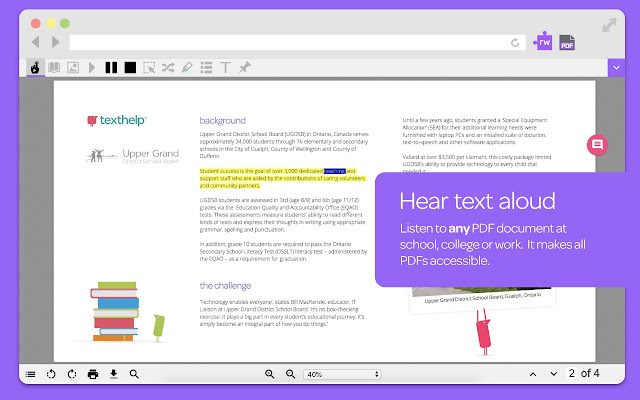Click the browser forward arrow
This screenshot has width=640, height=400.
pos(56,42)
